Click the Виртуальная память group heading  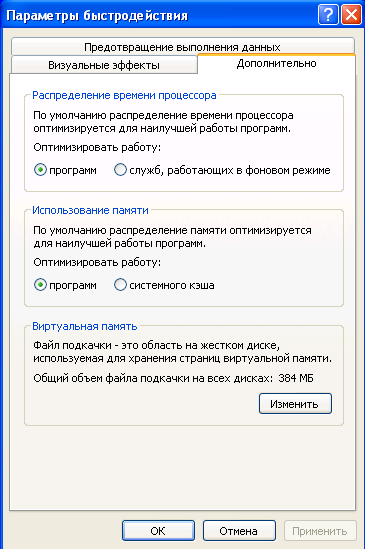[x=84, y=326]
